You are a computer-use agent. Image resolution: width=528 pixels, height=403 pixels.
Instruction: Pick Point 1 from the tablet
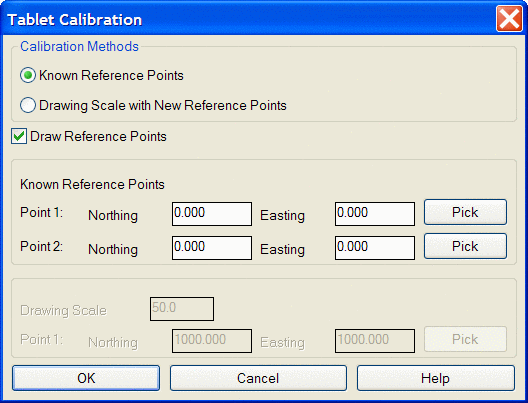pyautogui.click(x=465, y=212)
